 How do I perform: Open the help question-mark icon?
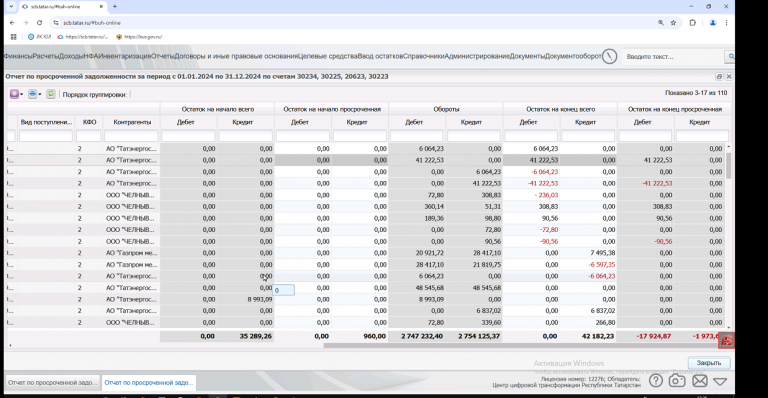pos(656,380)
